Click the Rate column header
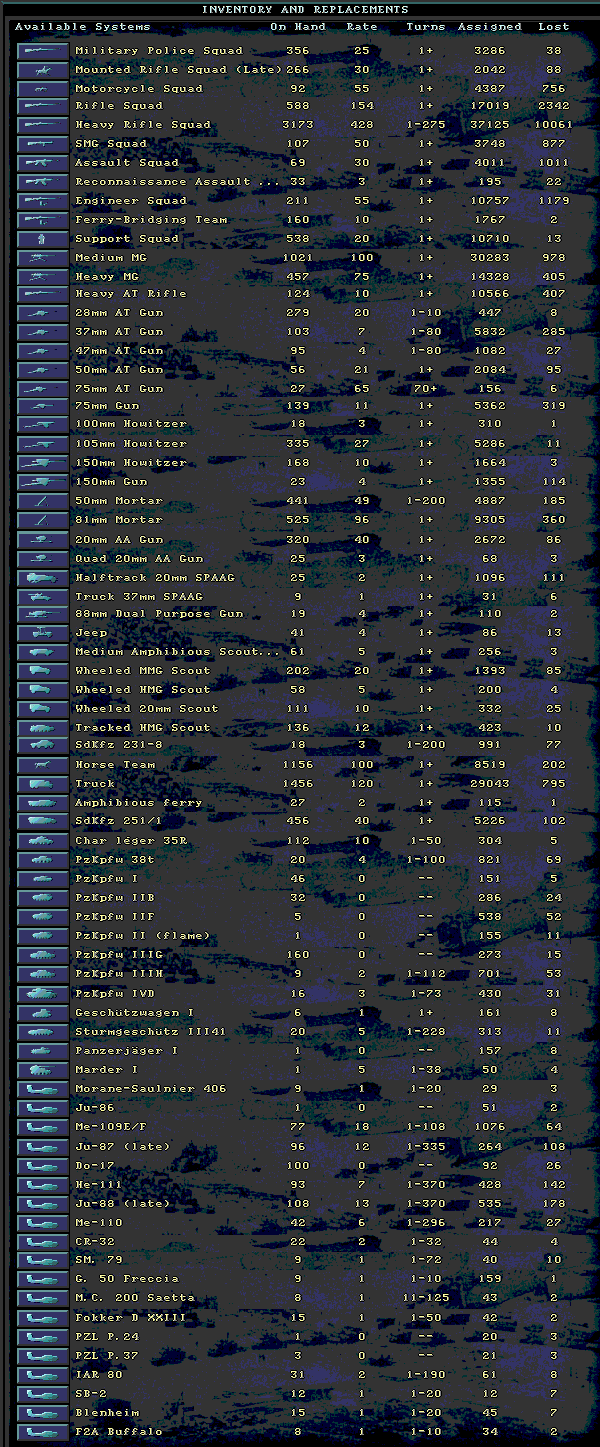 362,27
